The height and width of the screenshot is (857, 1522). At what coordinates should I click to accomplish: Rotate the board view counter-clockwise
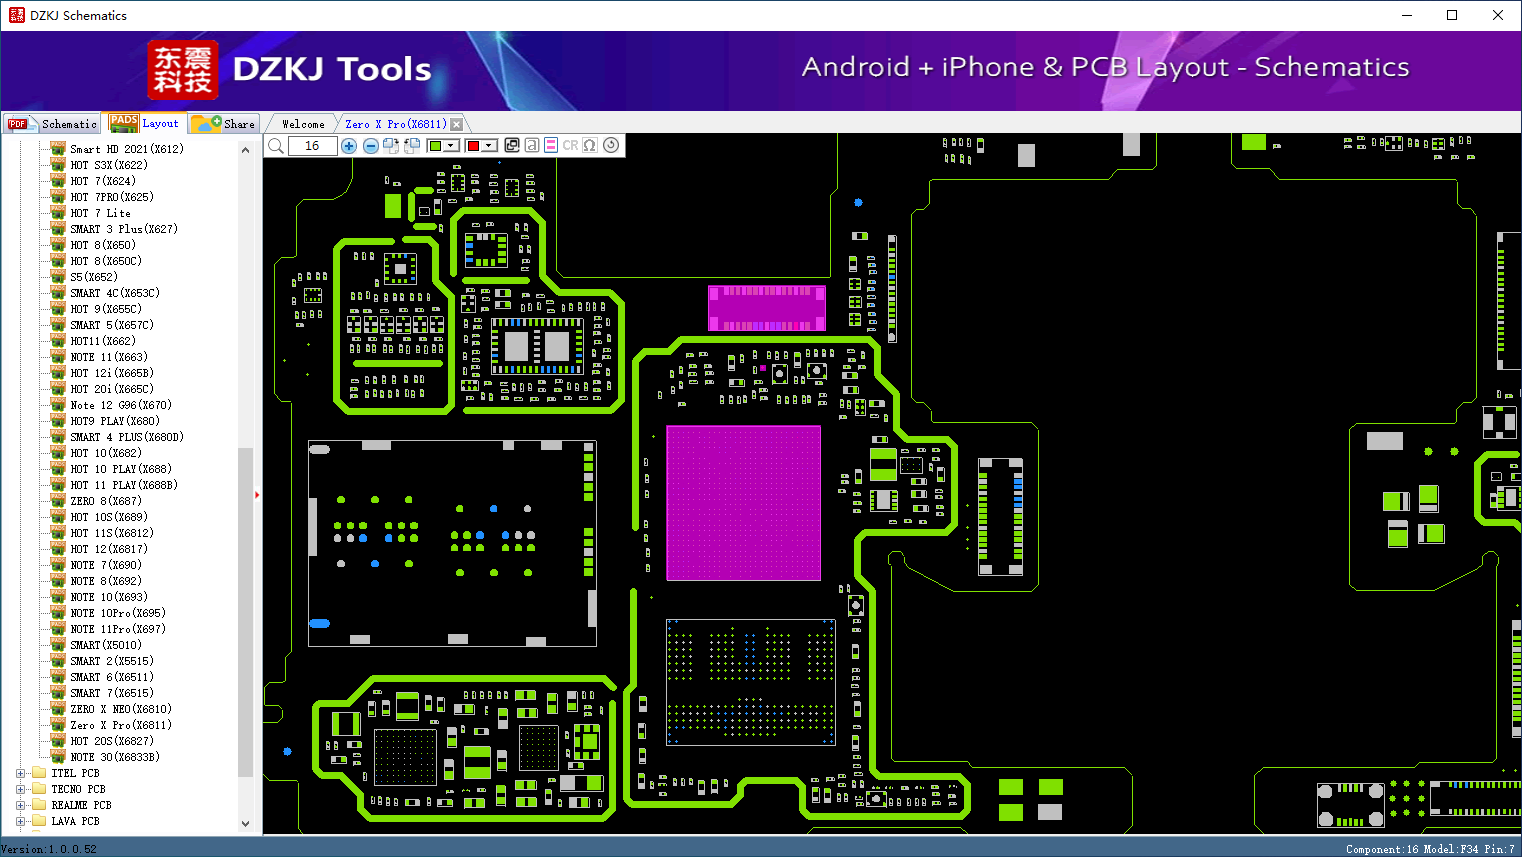tap(411, 146)
